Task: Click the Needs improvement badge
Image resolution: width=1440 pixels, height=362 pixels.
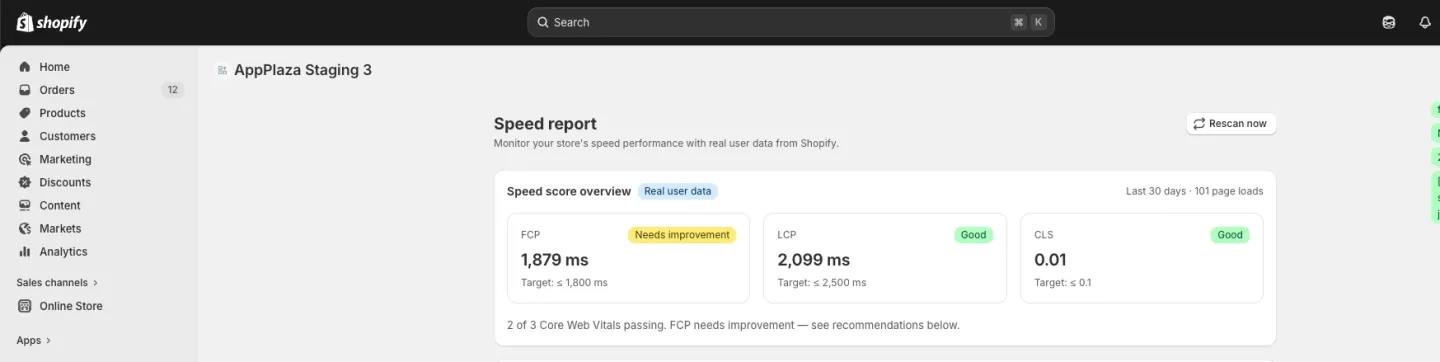Action: coord(682,235)
